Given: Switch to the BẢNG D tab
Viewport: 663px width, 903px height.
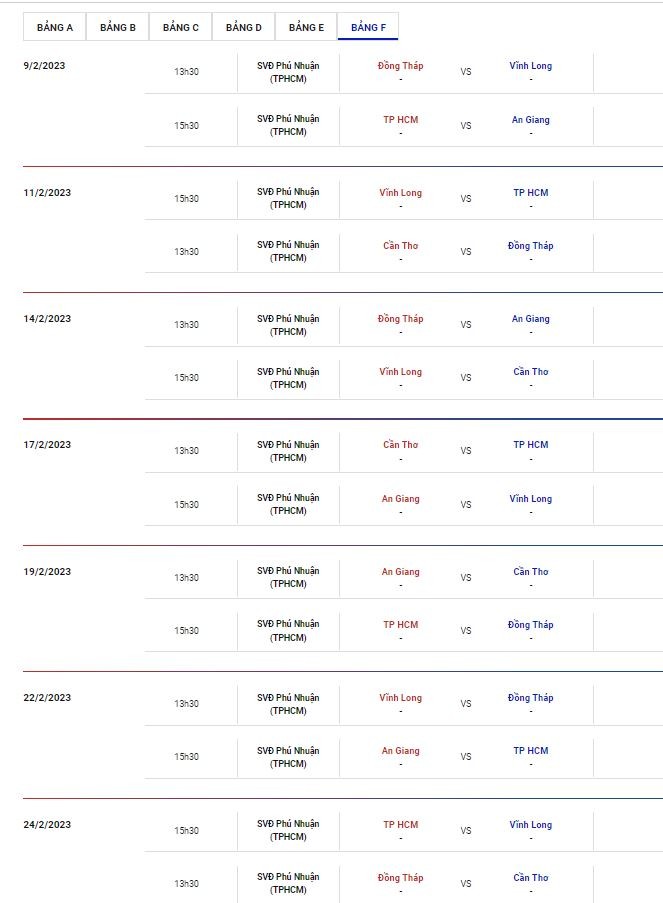Looking at the screenshot, I should (x=244, y=27).
